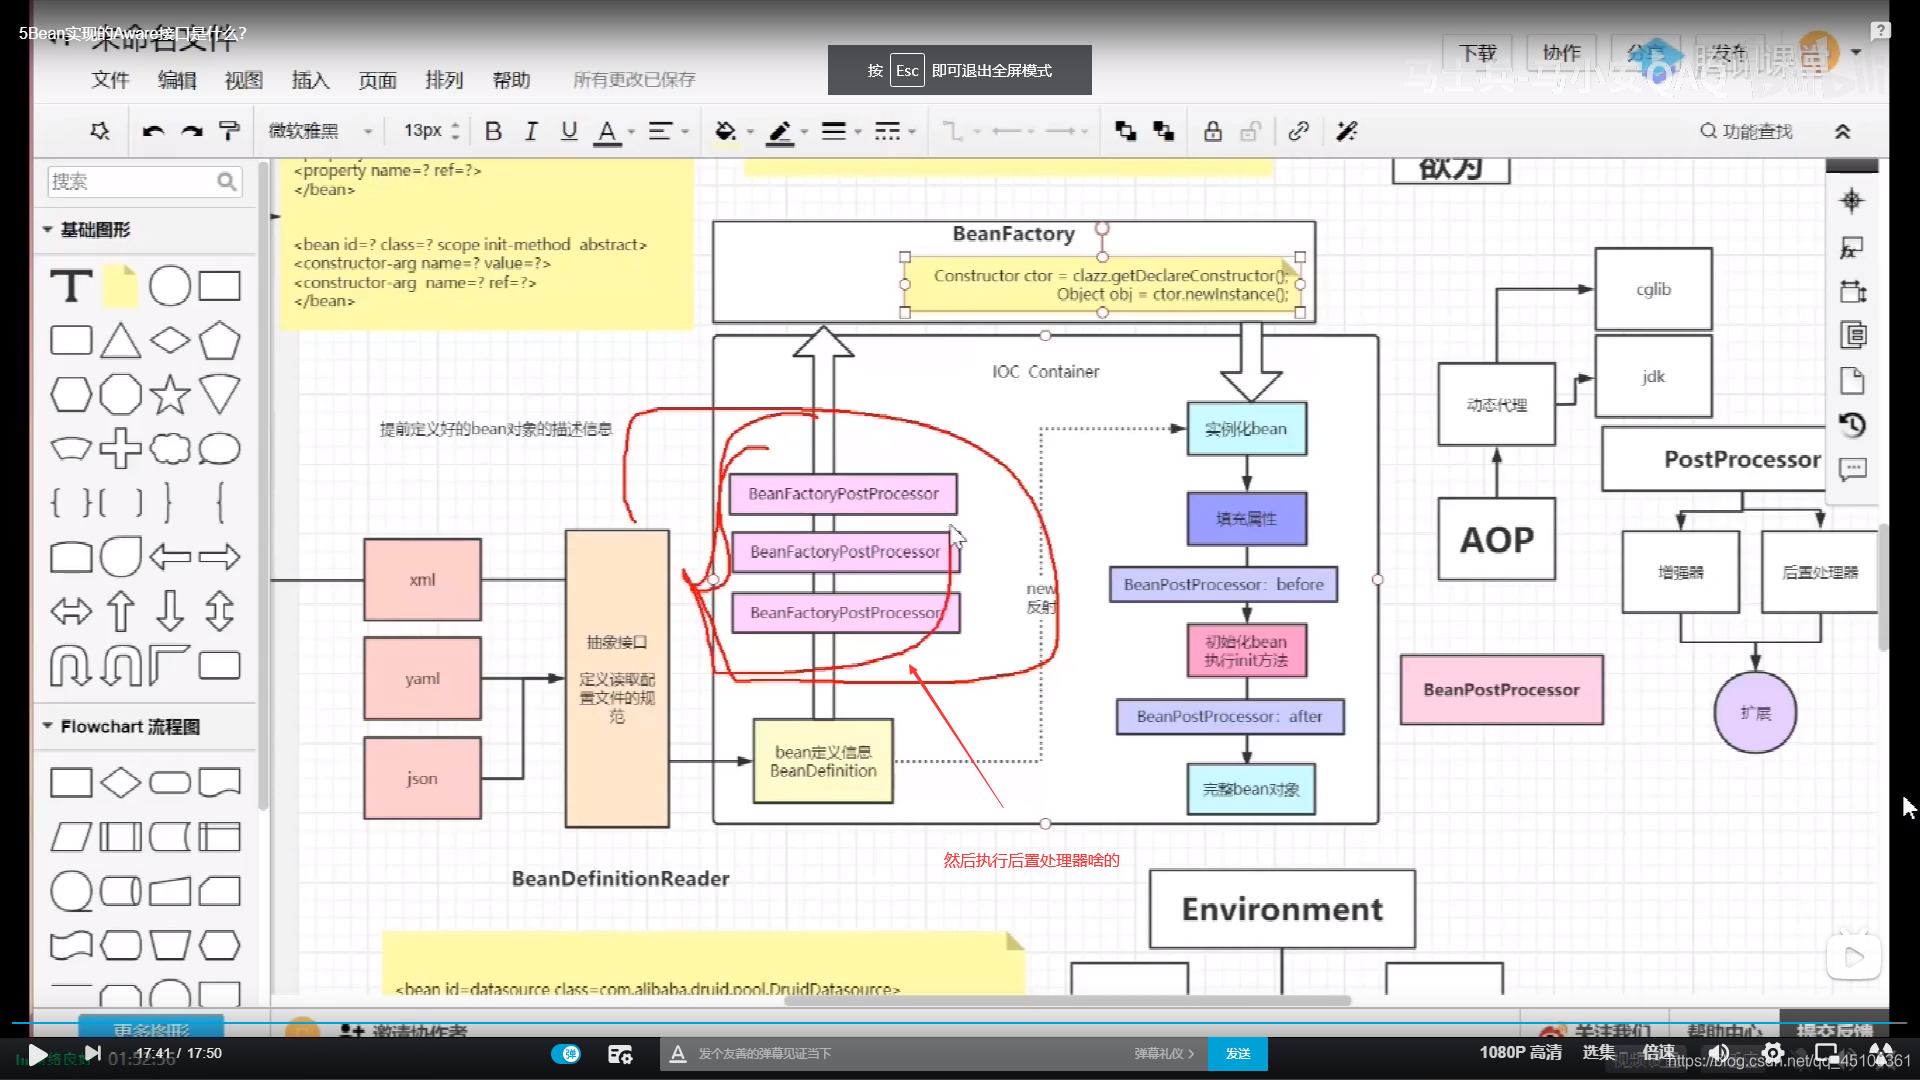1920x1080 pixels.
Task: Change the 1080P 高清 video quality
Action: click(1520, 1052)
